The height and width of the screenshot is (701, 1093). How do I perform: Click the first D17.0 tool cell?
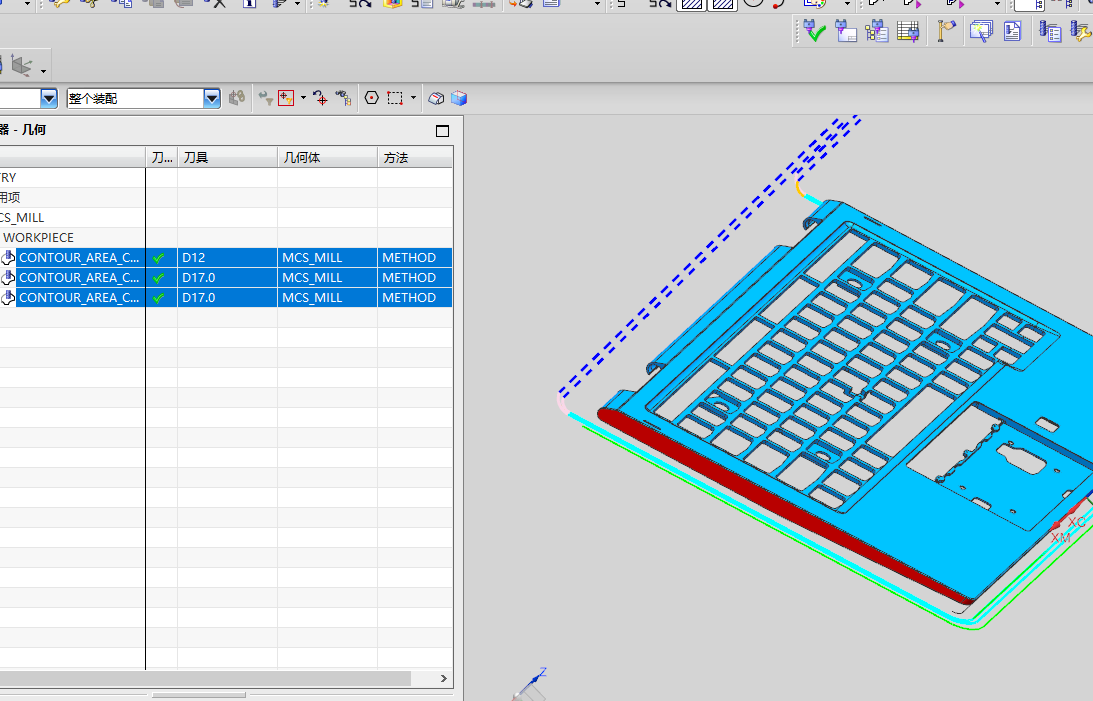[x=227, y=277]
